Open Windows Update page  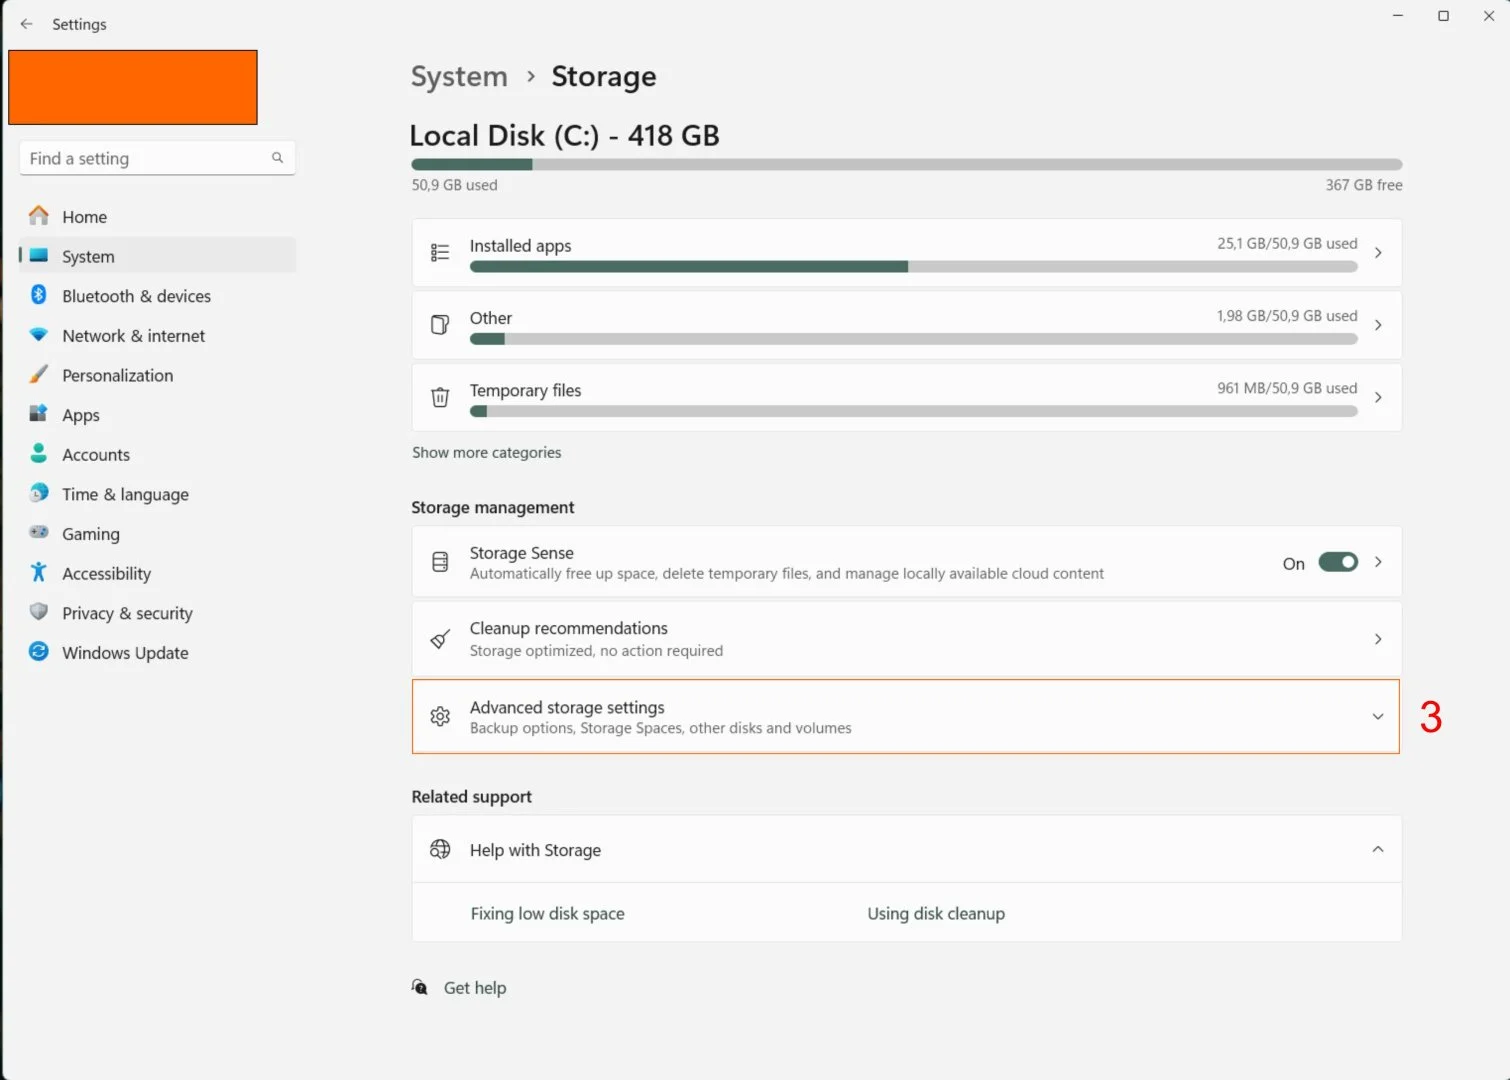pos(158,653)
